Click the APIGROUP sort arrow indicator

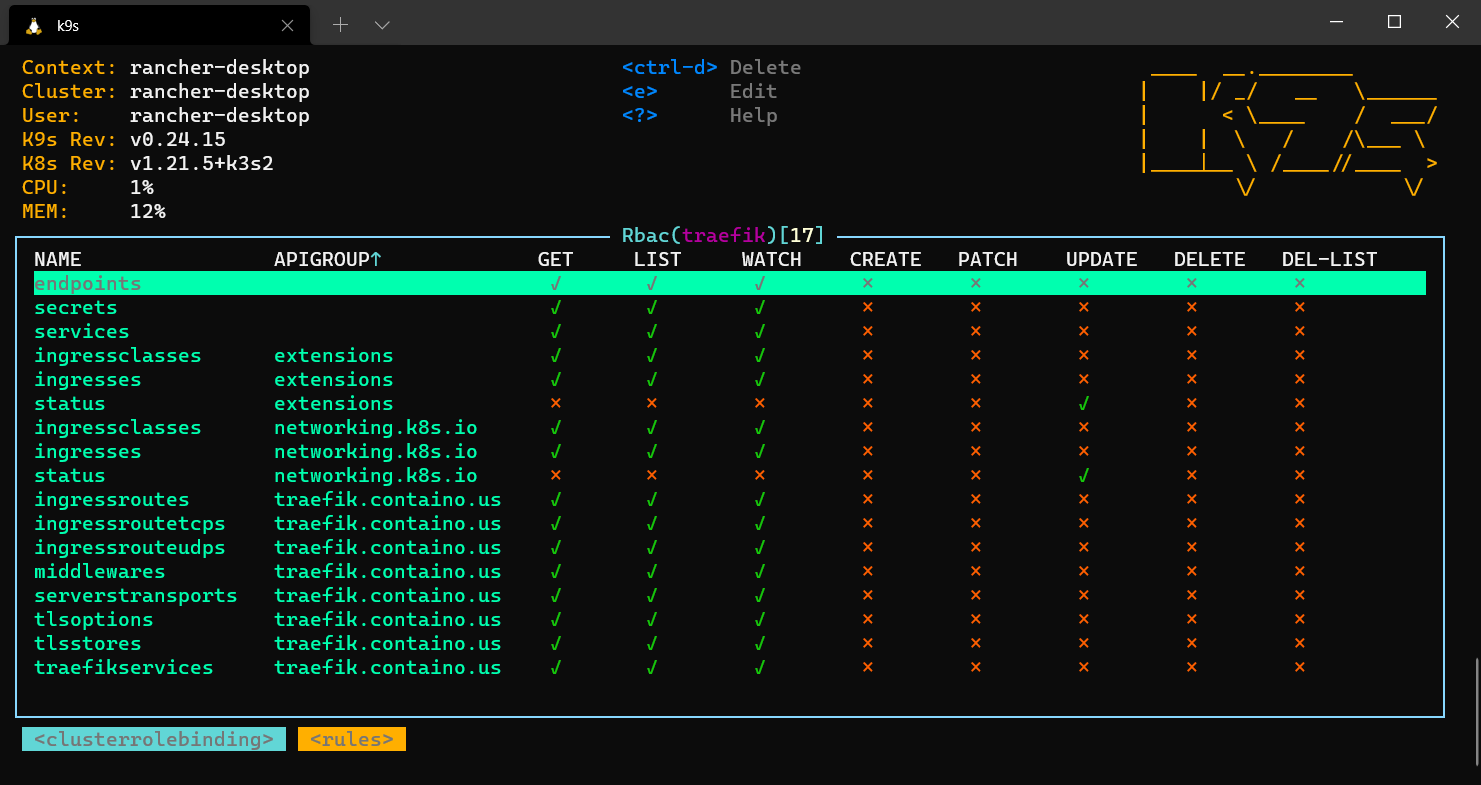point(376,260)
